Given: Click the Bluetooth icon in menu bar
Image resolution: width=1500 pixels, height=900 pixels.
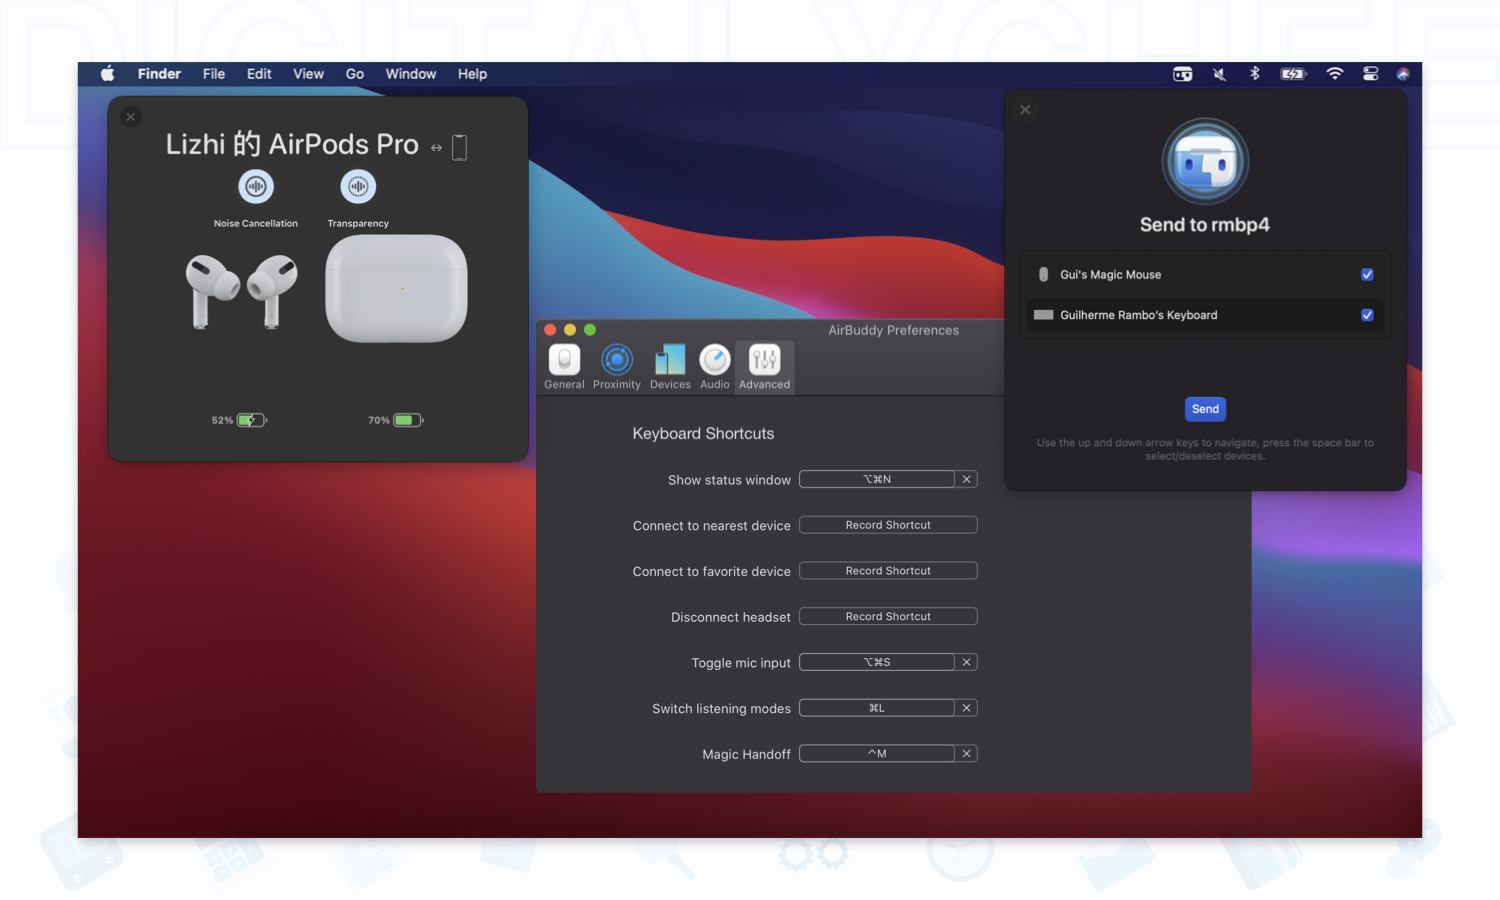Looking at the screenshot, I should pyautogui.click(x=1255, y=74).
